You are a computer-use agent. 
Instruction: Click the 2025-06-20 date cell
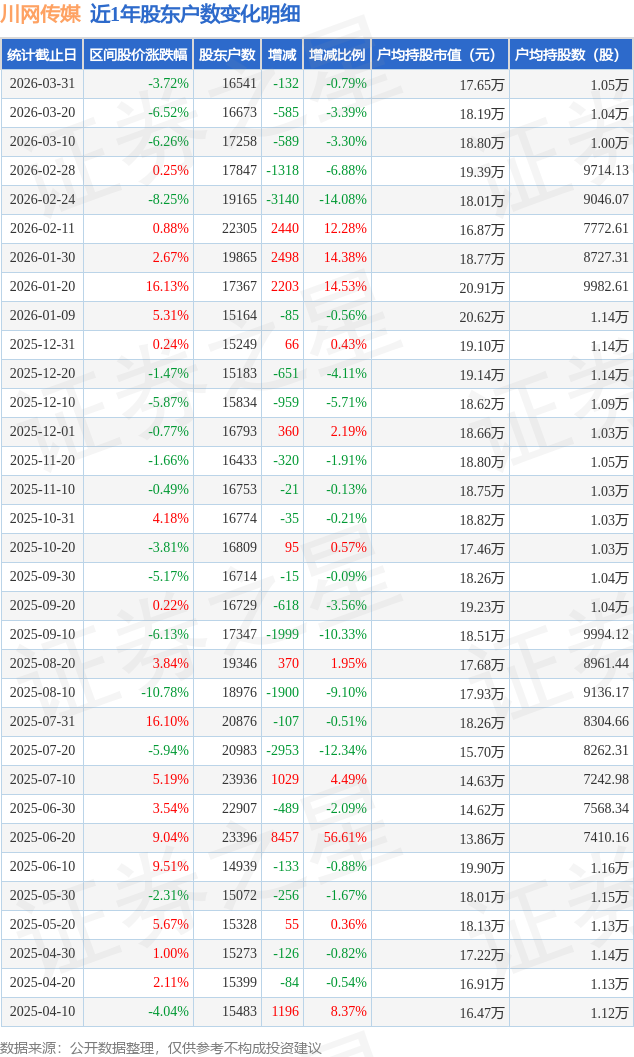(x=42, y=838)
